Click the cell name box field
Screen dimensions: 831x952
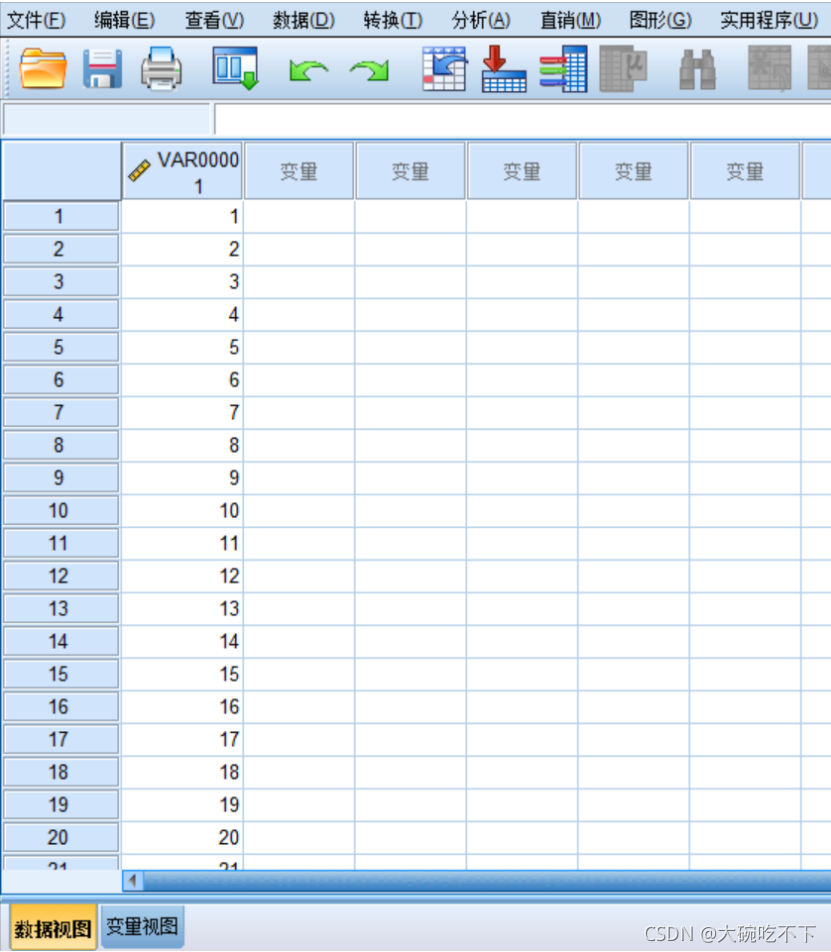click(x=107, y=119)
